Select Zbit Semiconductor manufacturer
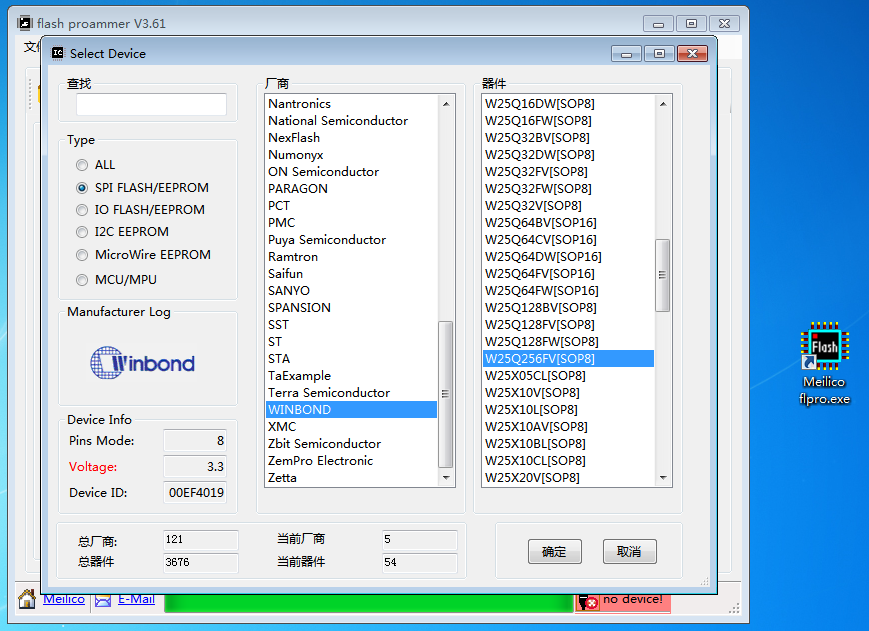Screen dimensions: 869x631 351,444
